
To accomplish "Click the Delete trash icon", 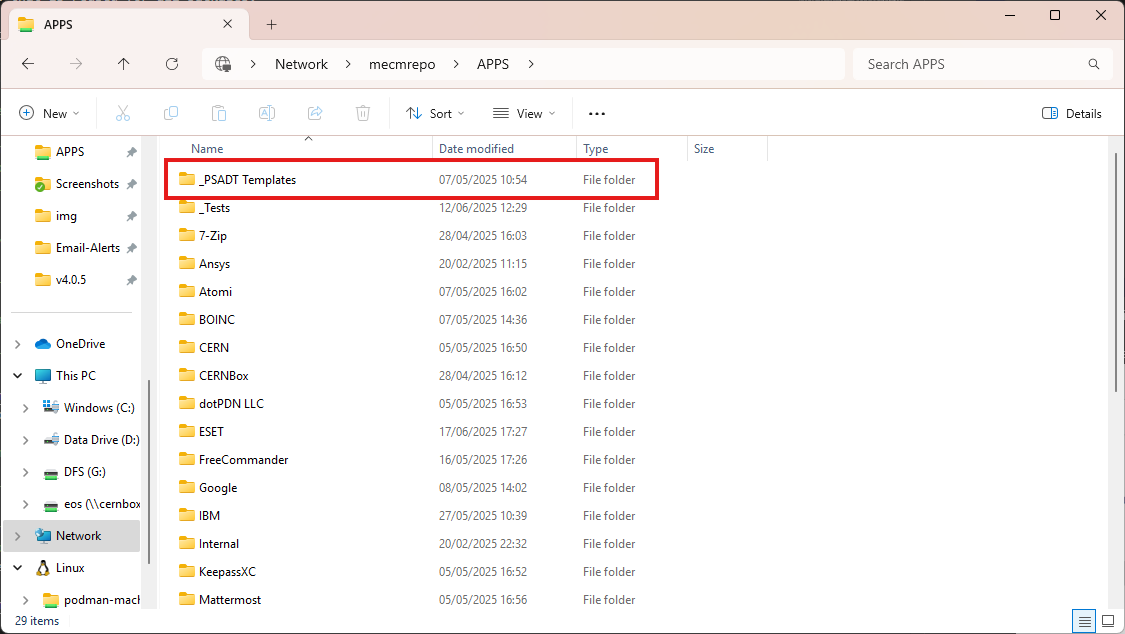I will point(364,114).
